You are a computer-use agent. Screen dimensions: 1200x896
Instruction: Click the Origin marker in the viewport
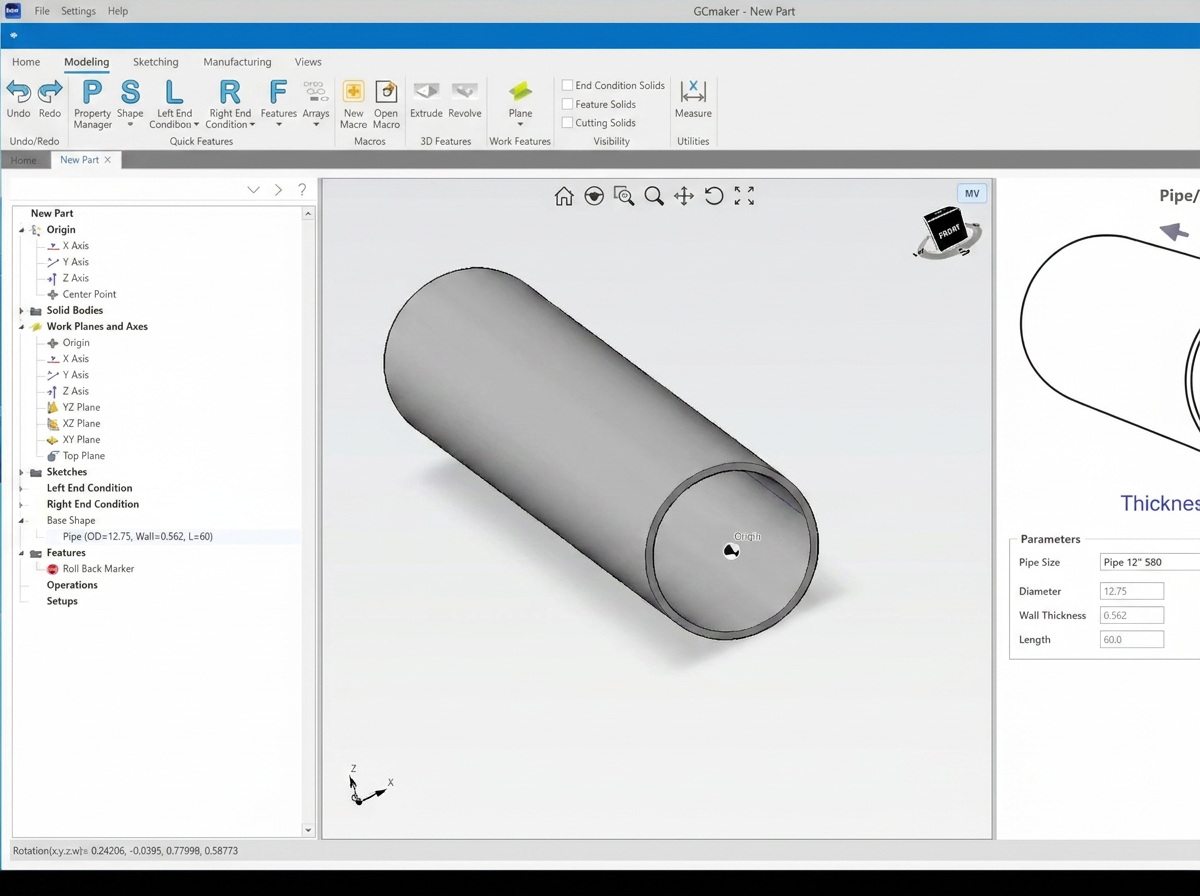(x=732, y=550)
